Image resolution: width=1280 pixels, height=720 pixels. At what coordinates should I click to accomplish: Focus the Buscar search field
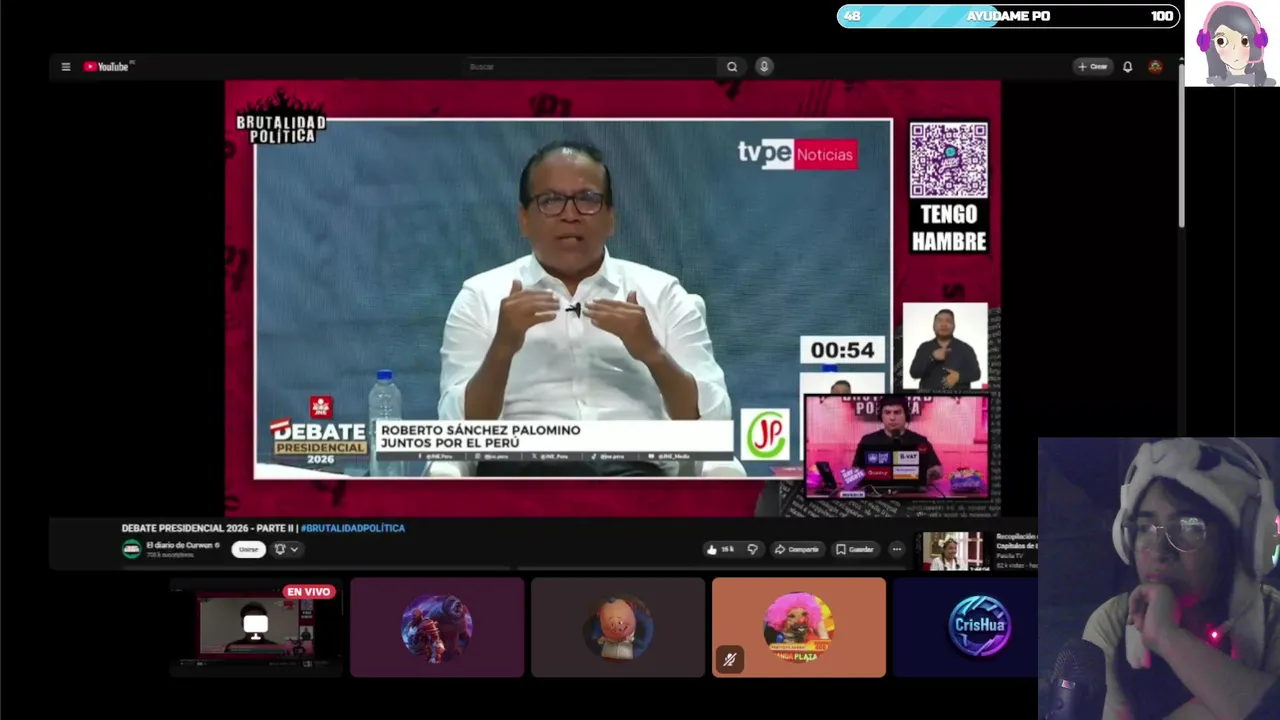(x=590, y=67)
